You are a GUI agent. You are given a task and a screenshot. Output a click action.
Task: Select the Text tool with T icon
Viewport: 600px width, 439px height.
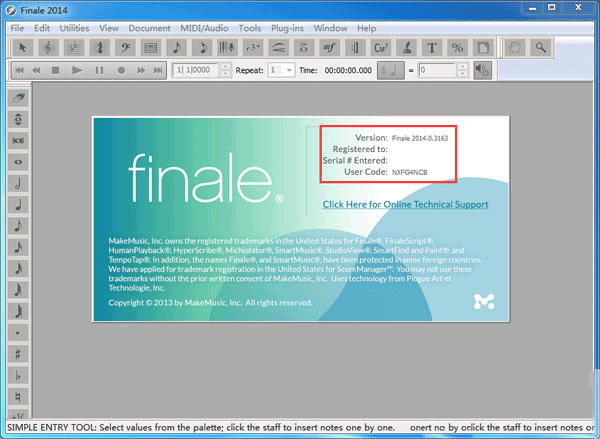pos(432,48)
